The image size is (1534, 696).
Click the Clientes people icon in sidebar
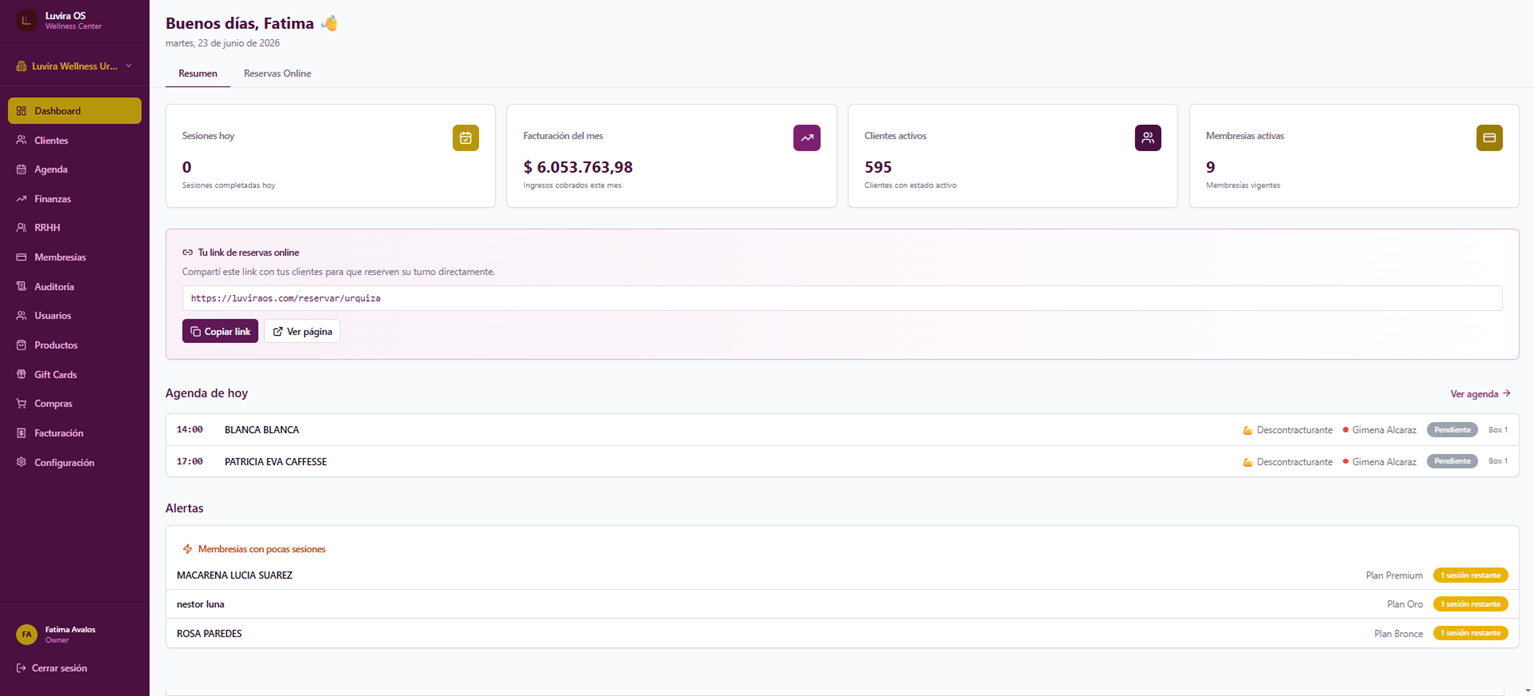[x=21, y=140]
